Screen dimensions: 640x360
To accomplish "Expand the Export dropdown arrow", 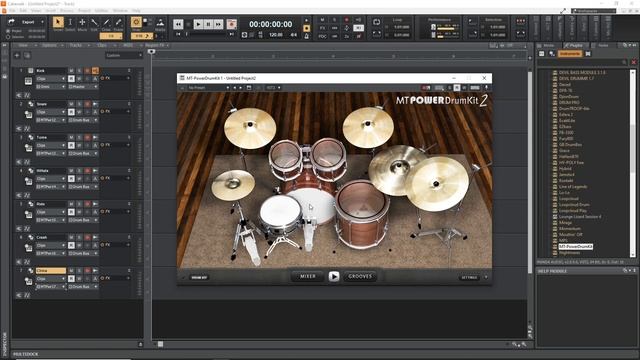I will pos(42,22).
